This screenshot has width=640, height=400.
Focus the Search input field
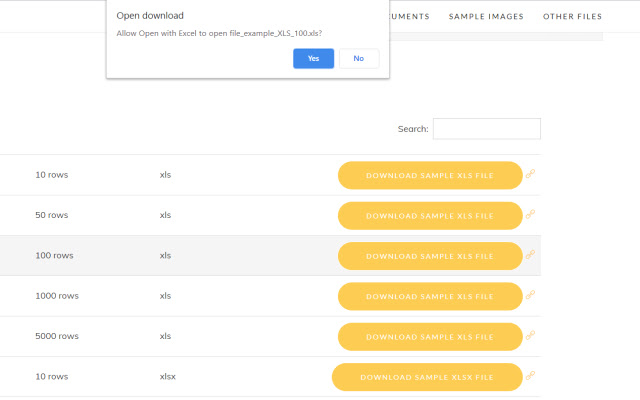(486, 129)
